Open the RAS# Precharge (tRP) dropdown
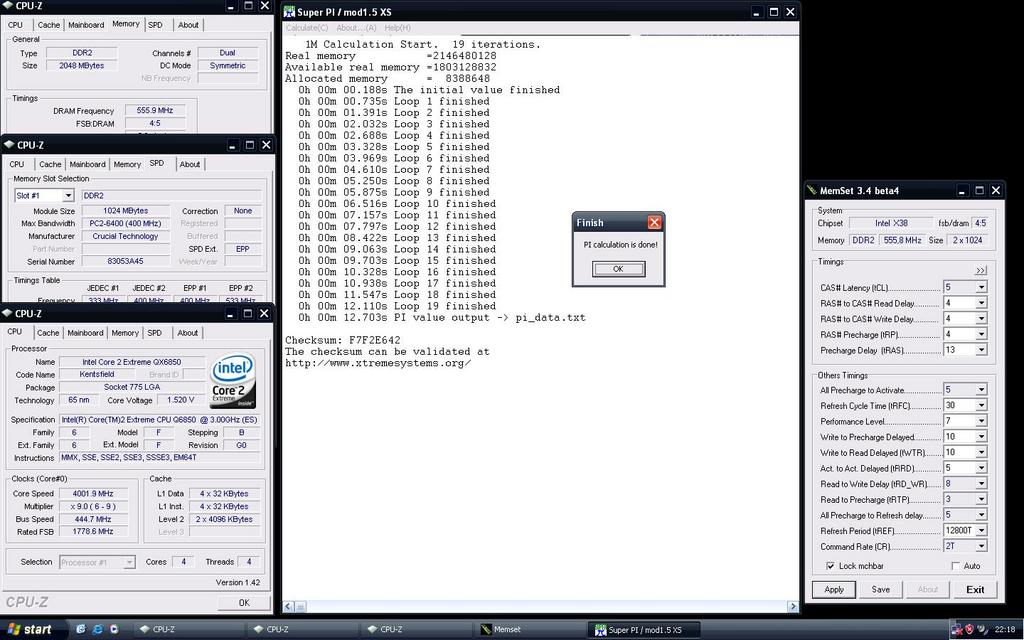1024x640 pixels. 981,334
